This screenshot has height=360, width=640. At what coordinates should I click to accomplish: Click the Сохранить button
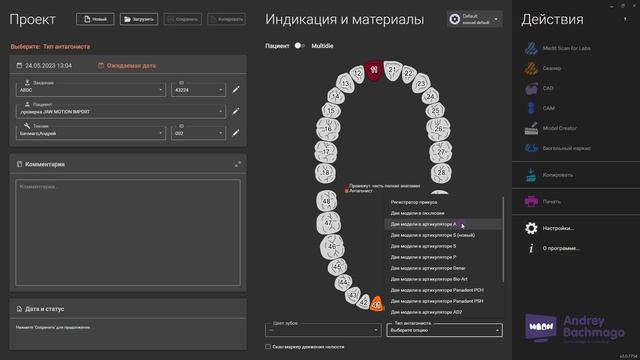tap(182, 19)
